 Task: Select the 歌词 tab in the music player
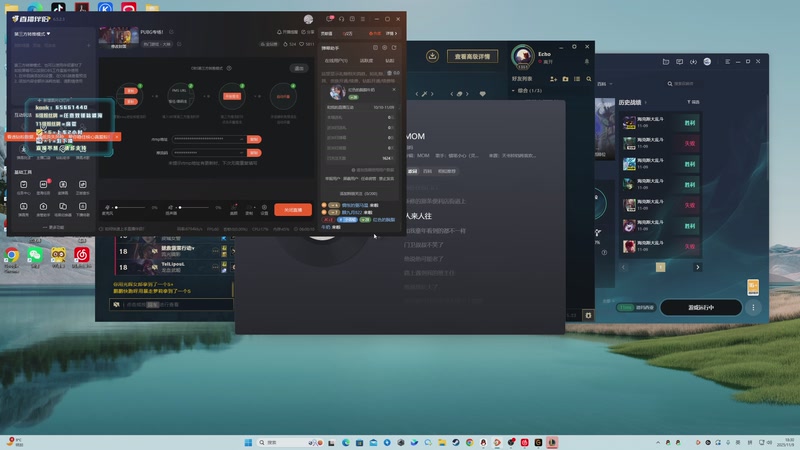[x=412, y=171]
